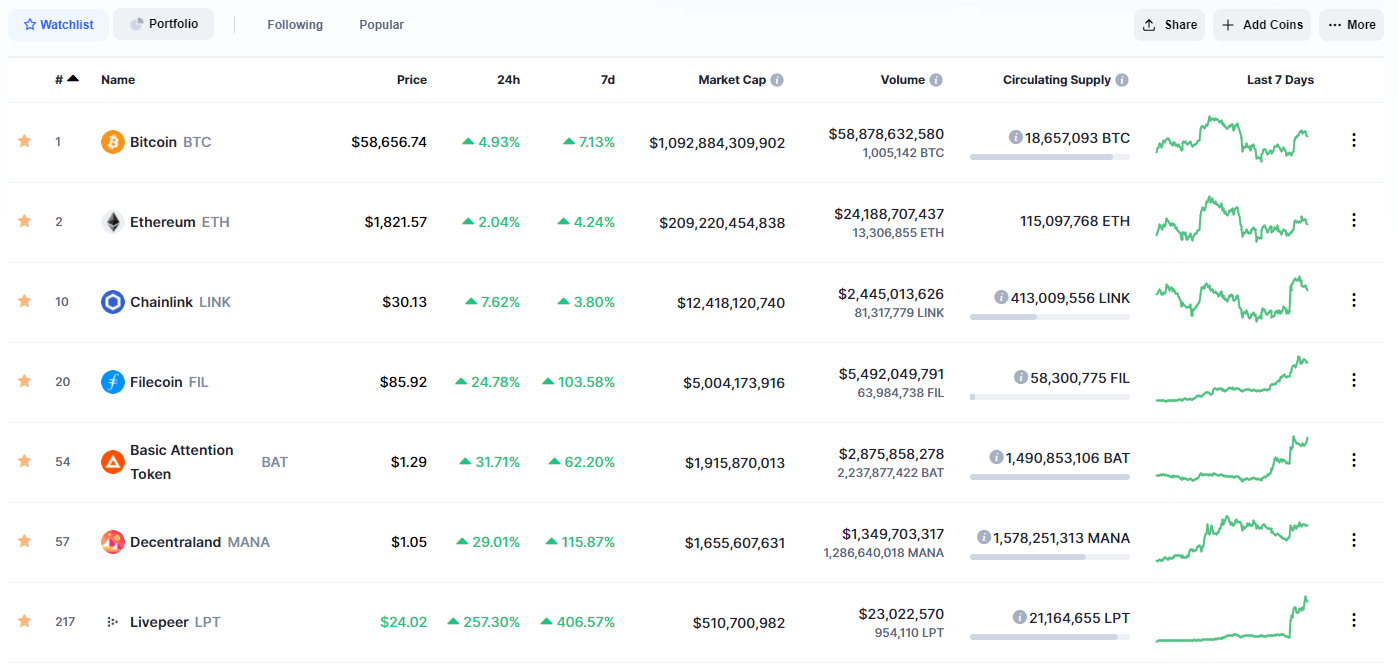Viewport: 1398px width, 665px height.
Task: Sort table by rank number column
Action: pyautogui.click(x=66, y=80)
